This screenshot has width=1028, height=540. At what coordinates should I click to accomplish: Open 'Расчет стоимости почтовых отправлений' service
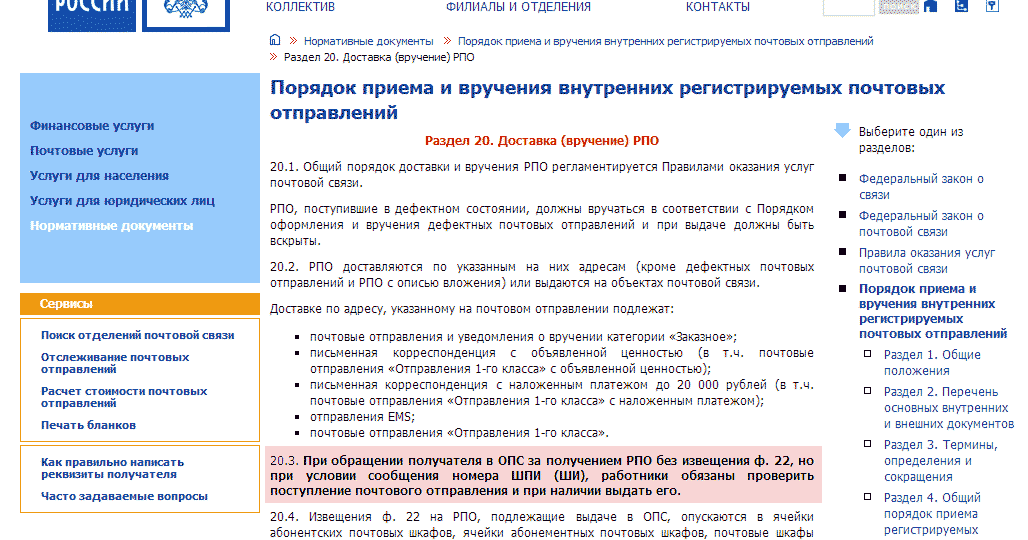(124, 397)
